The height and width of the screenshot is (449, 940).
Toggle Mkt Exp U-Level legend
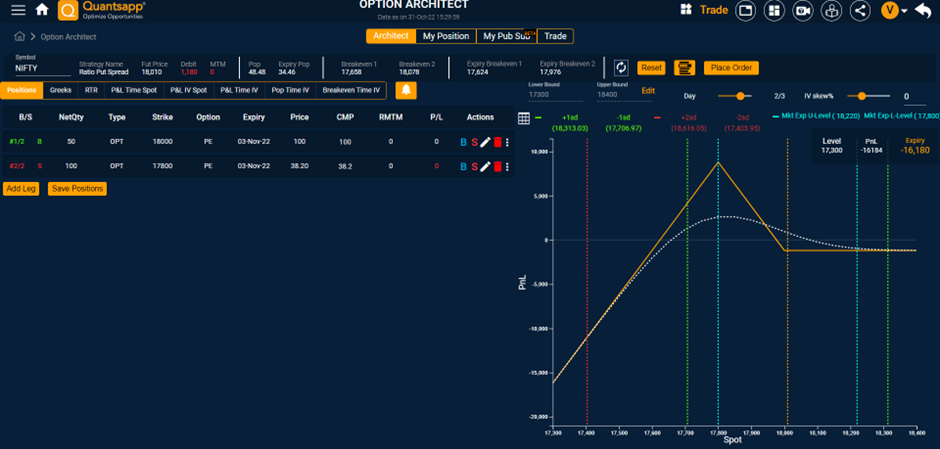click(x=815, y=117)
